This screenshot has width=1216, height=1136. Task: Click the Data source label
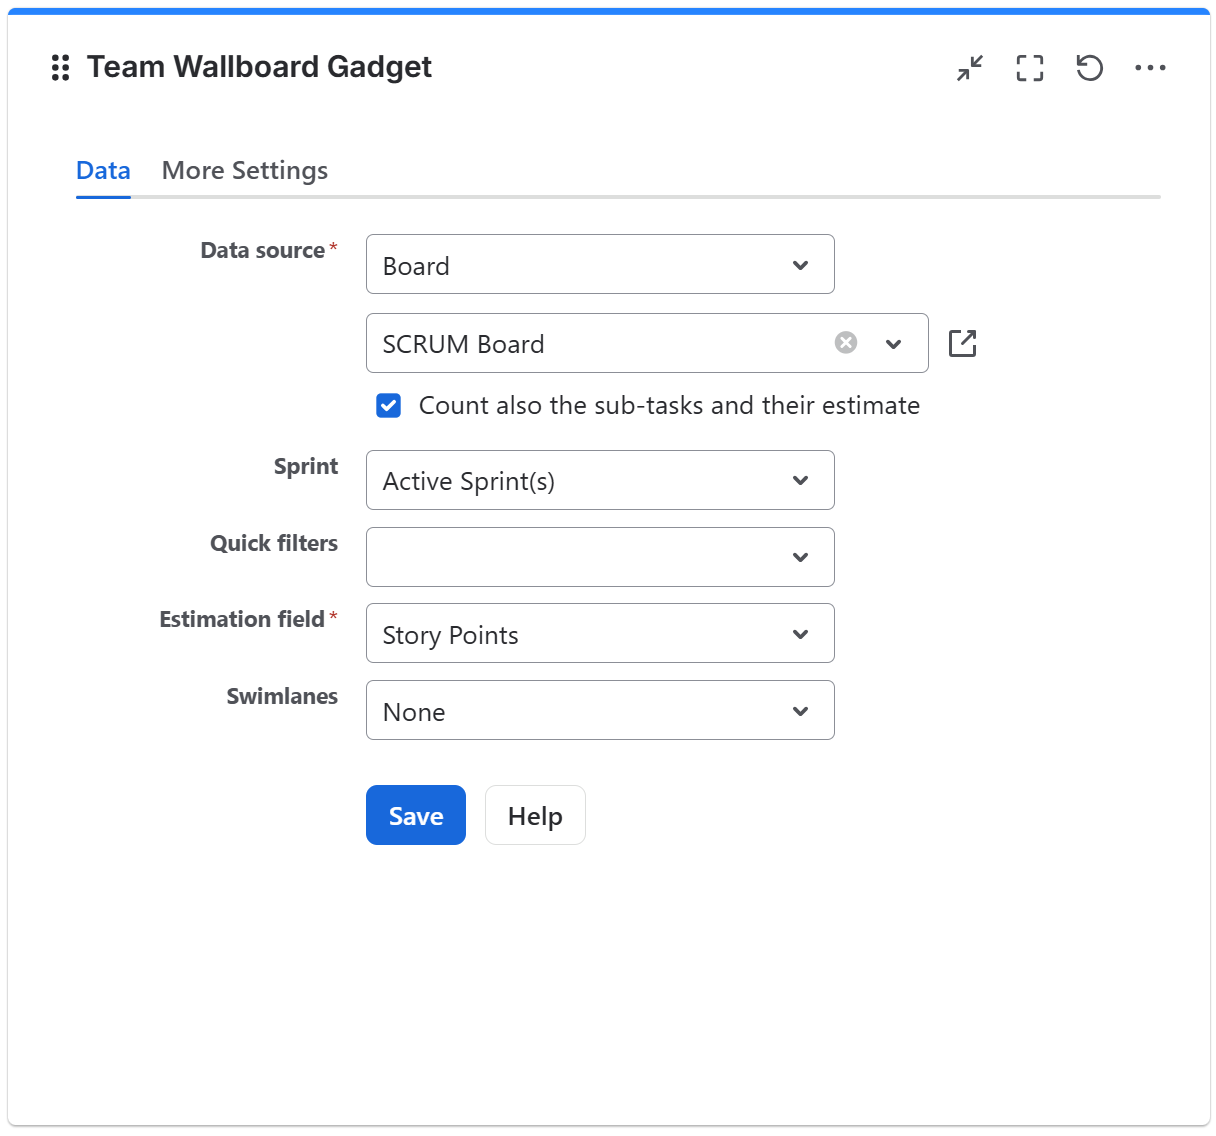[x=263, y=250]
